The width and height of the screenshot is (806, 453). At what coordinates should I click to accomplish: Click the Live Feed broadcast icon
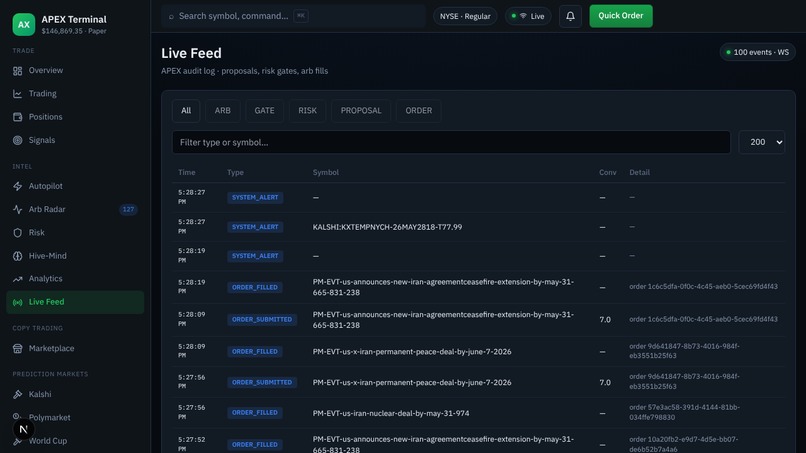click(x=17, y=302)
